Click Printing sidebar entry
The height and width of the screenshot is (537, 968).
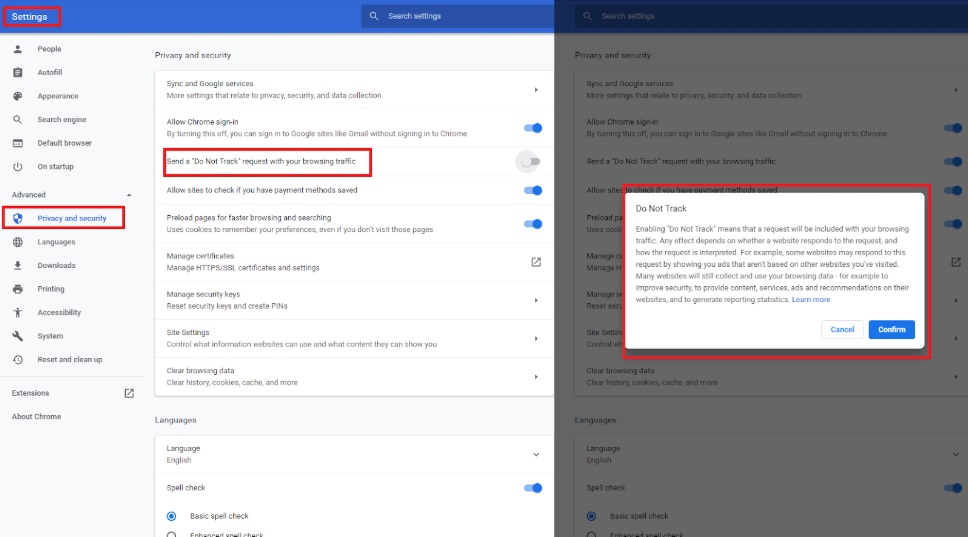[51, 289]
